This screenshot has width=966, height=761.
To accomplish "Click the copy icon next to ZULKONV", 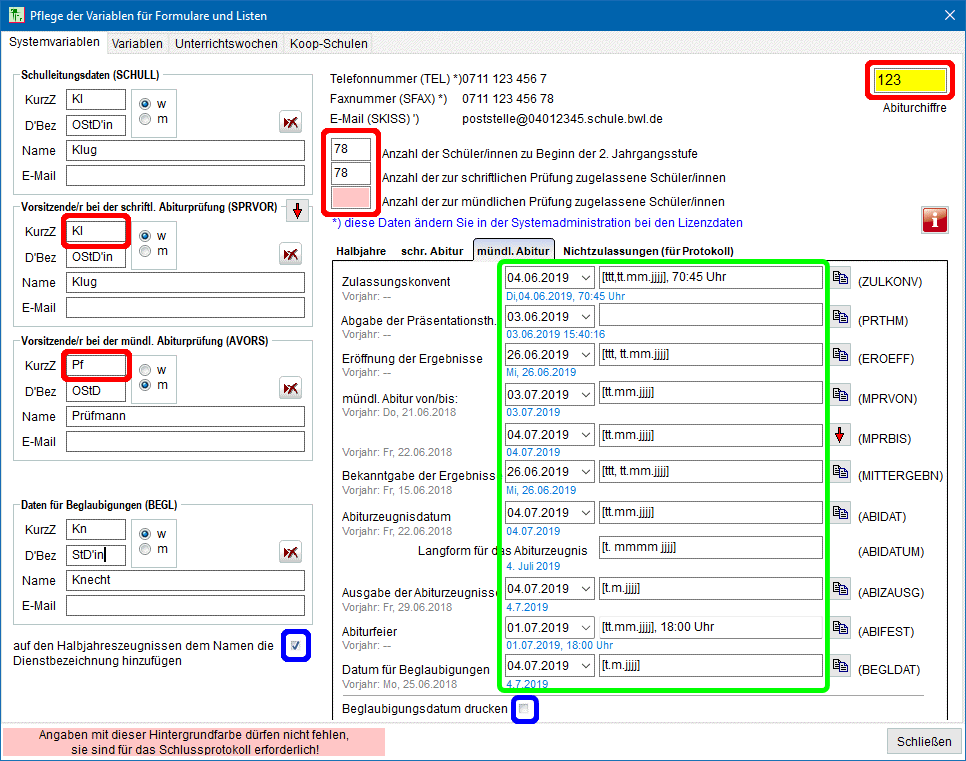I will tap(841, 278).
